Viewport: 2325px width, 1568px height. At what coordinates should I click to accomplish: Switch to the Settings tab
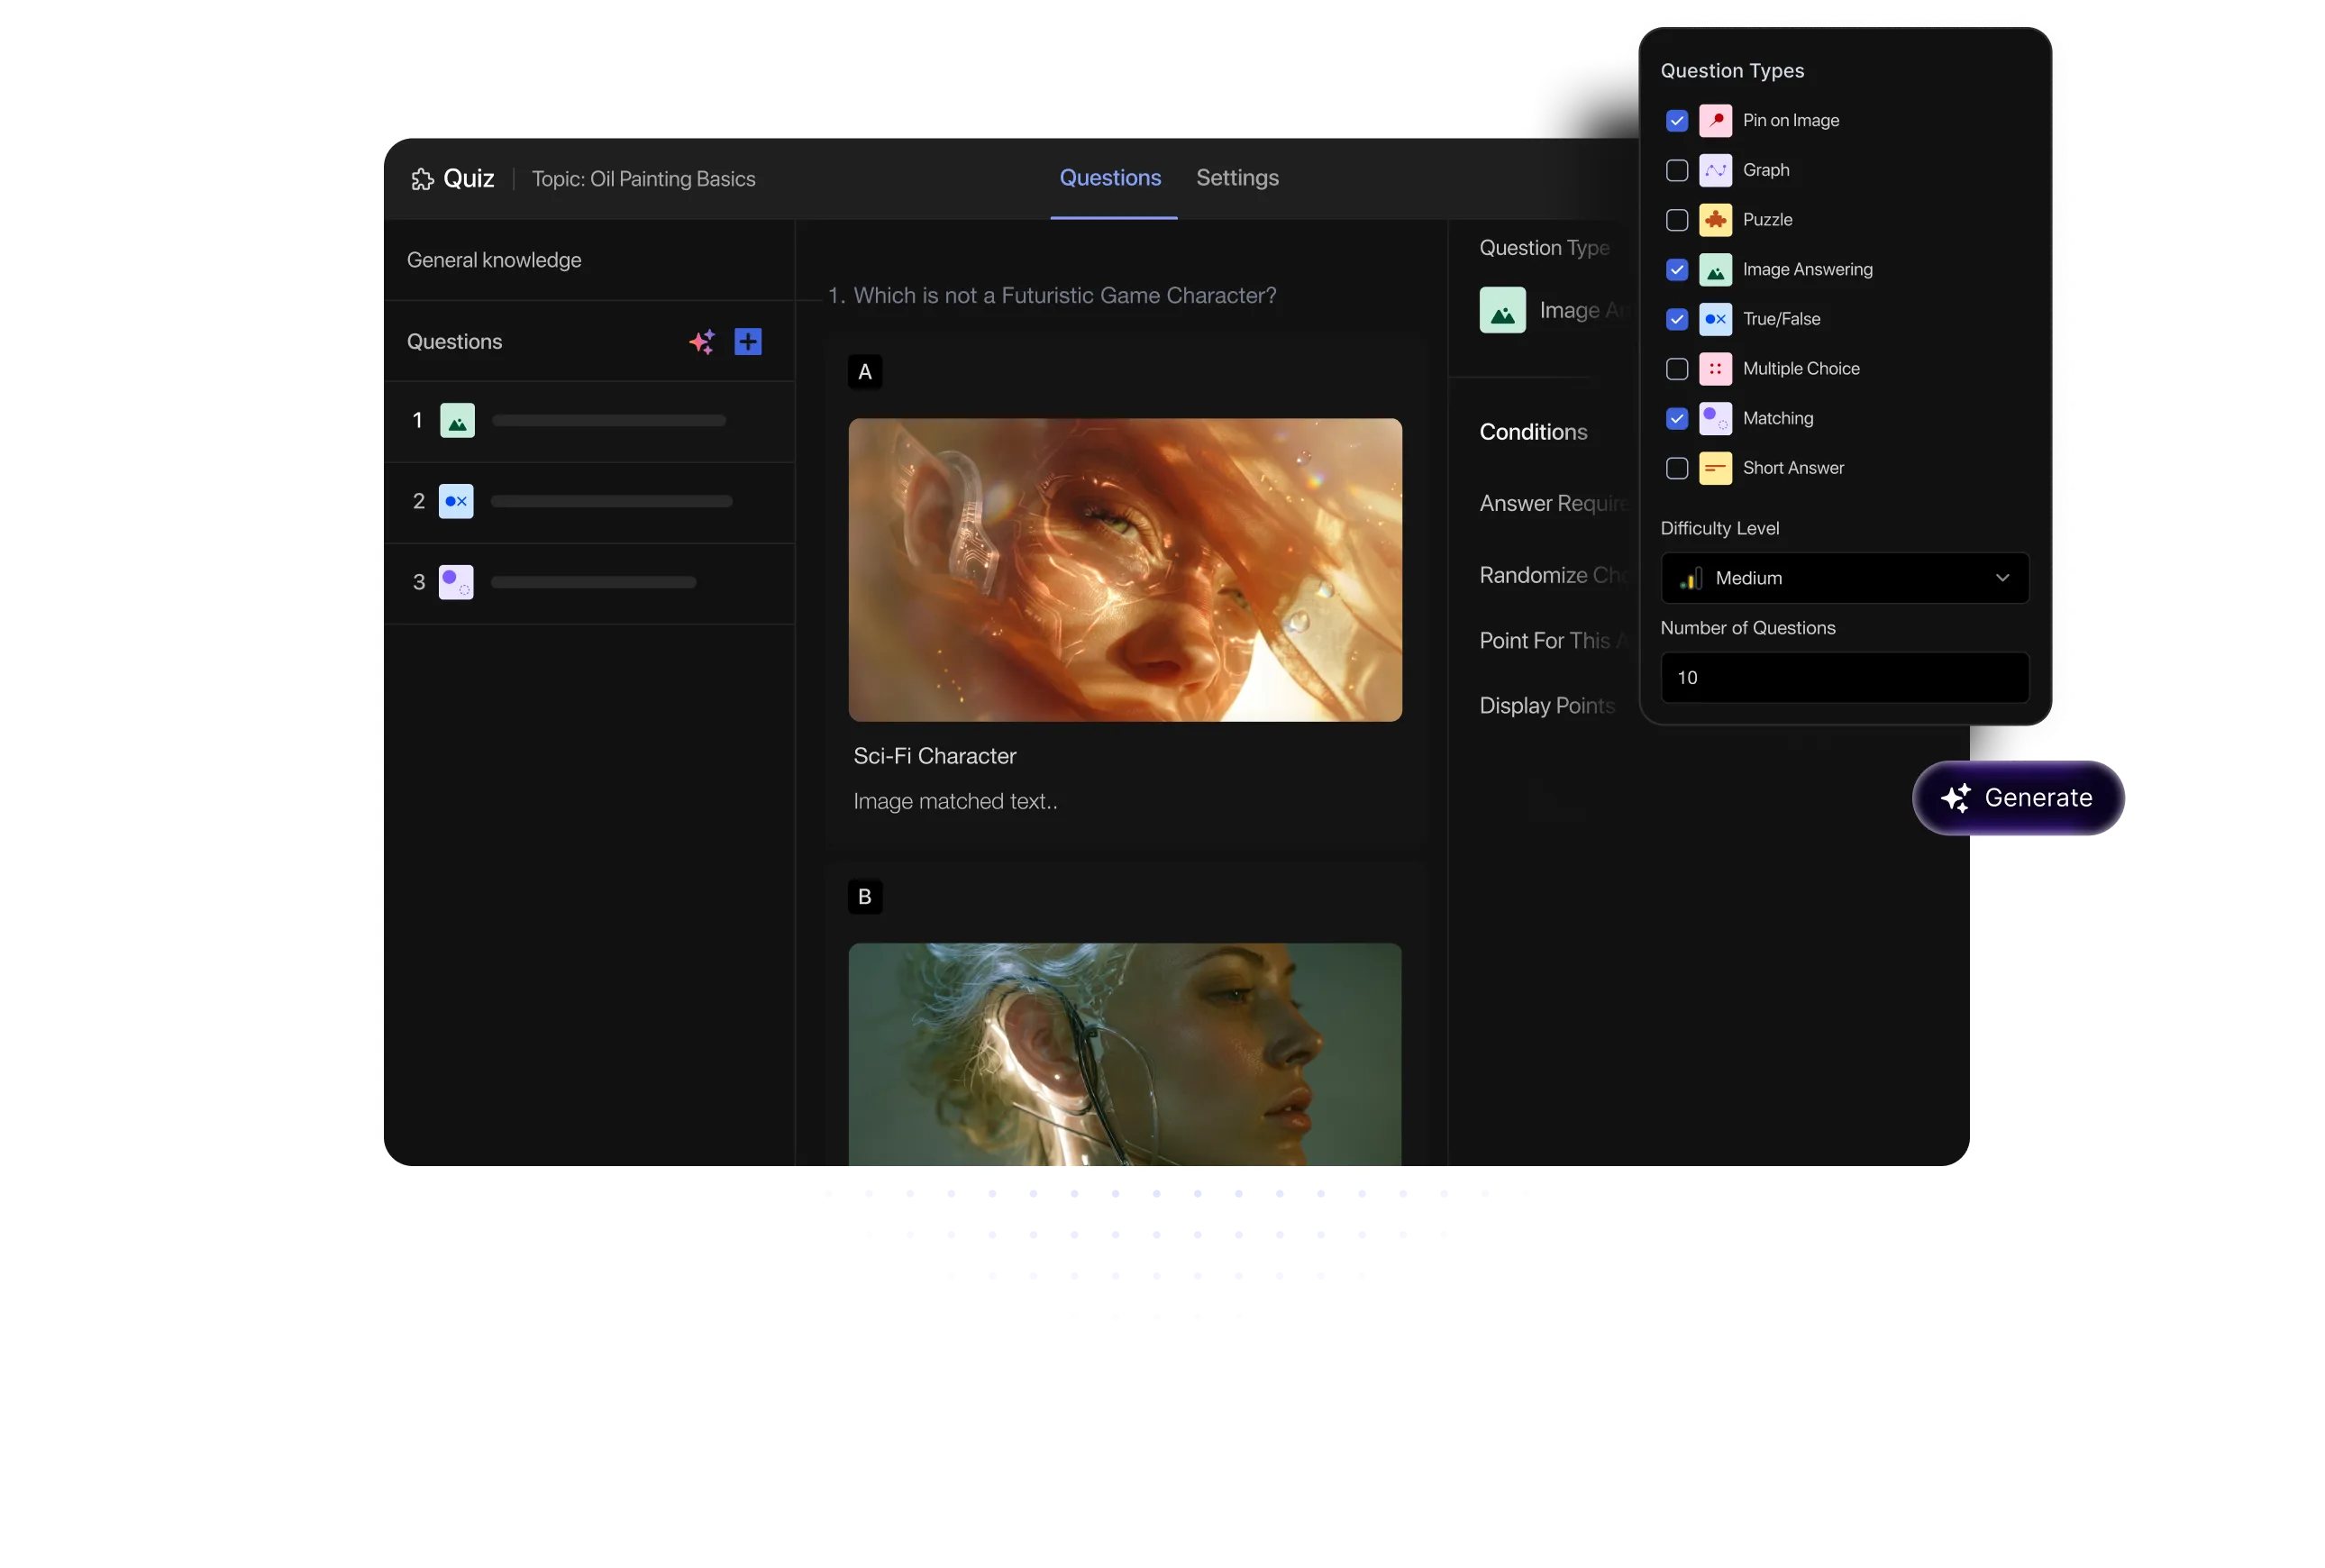[1237, 178]
